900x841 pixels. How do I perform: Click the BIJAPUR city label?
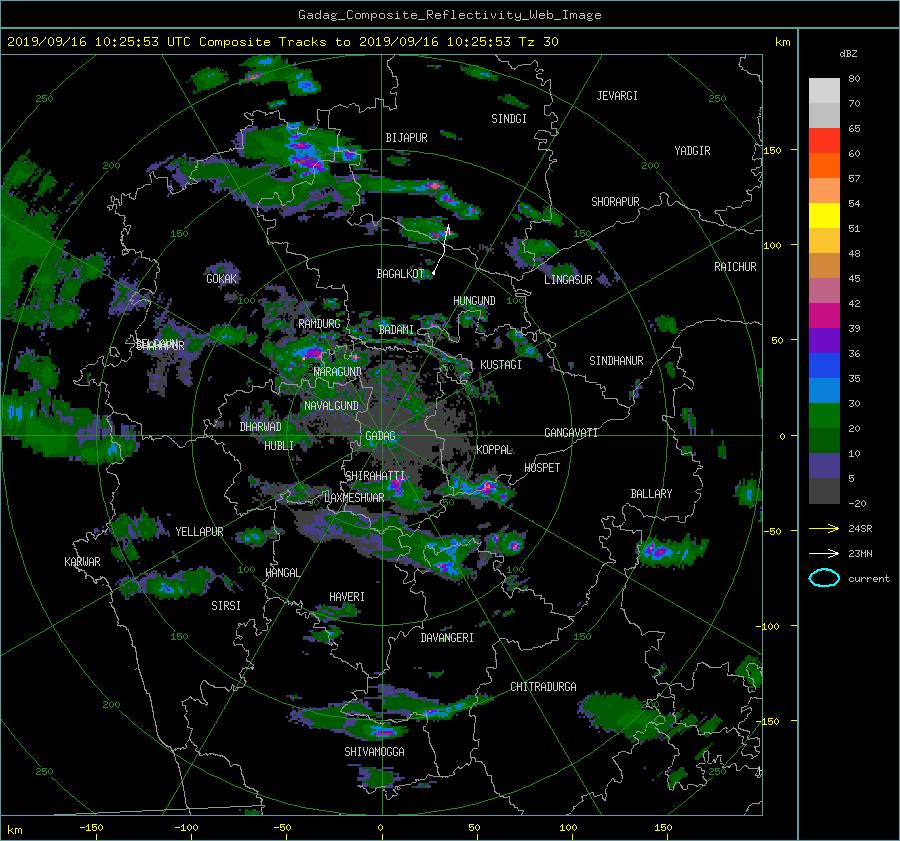(406, 138)
